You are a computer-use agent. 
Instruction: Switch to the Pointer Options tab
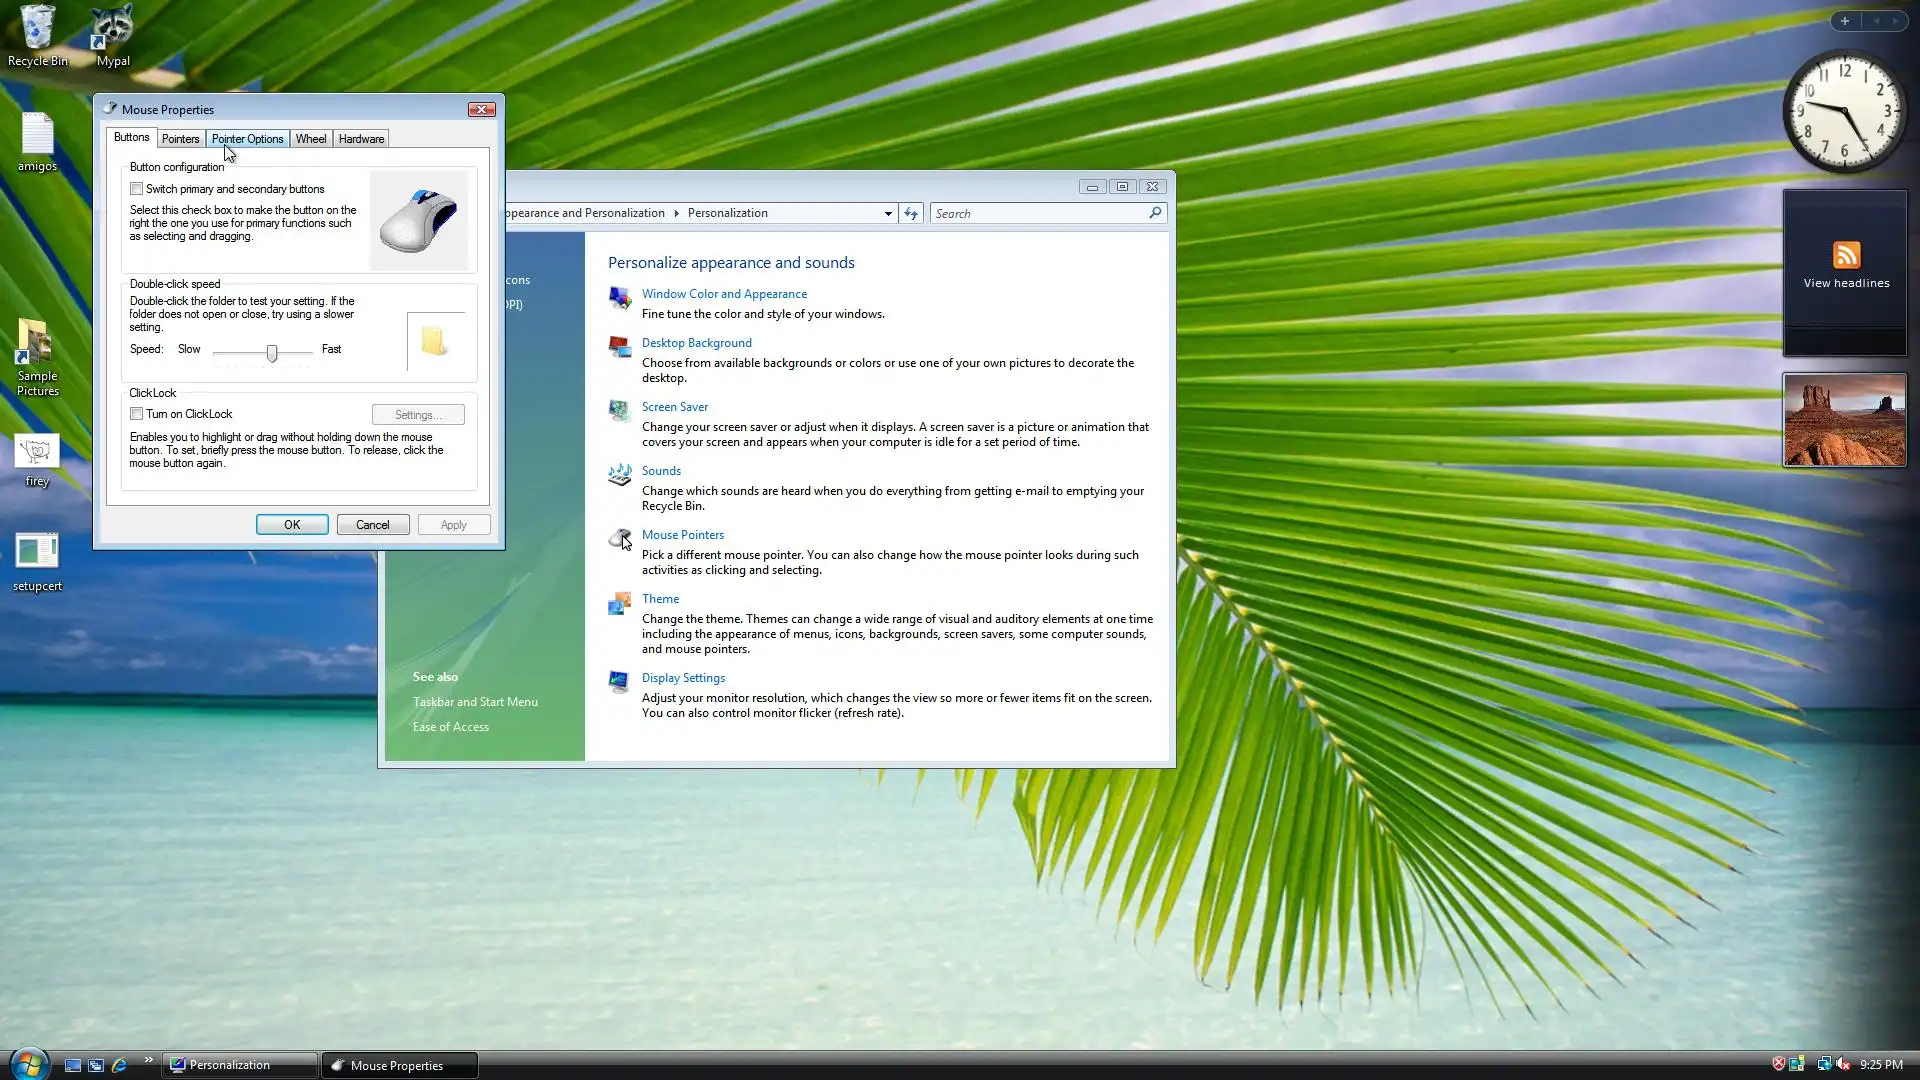pyautogui.click(x=247, y=139)
